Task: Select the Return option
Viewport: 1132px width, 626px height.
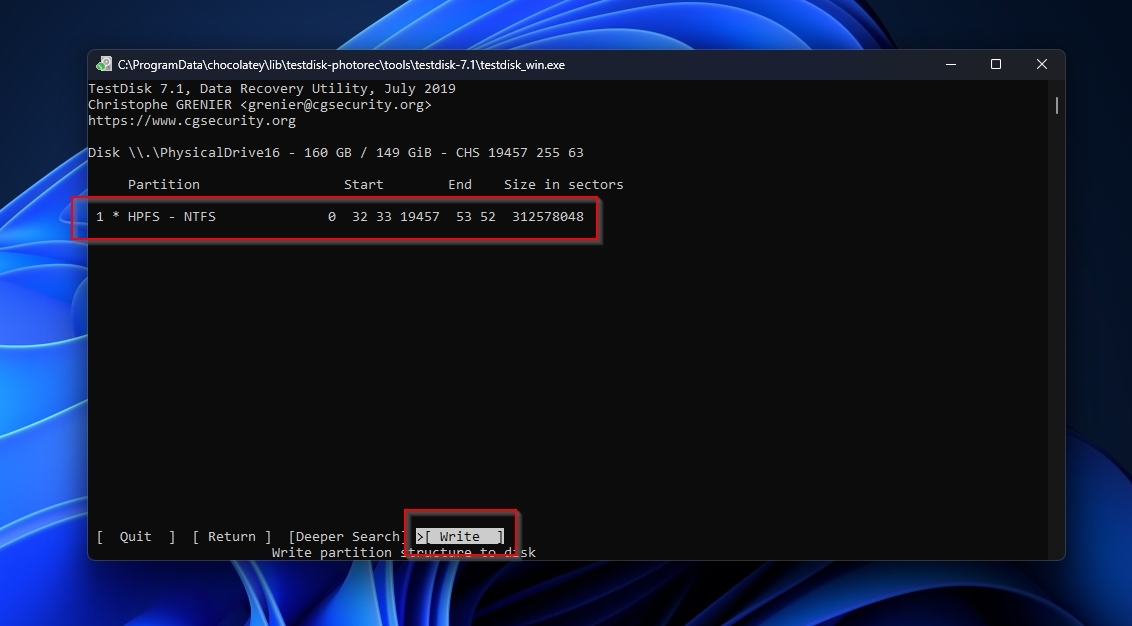Action: click(x=231, y=536)
